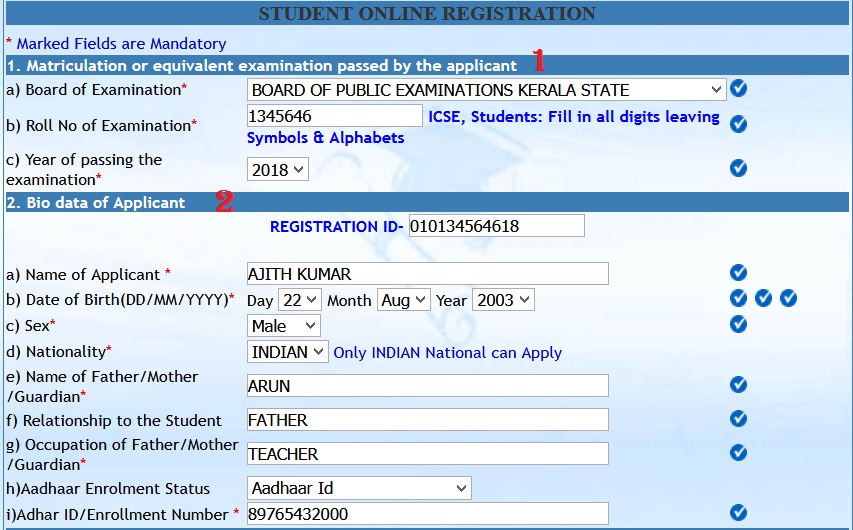Click the checkmark icon beside Name of Applicant

tap(738, 272)
